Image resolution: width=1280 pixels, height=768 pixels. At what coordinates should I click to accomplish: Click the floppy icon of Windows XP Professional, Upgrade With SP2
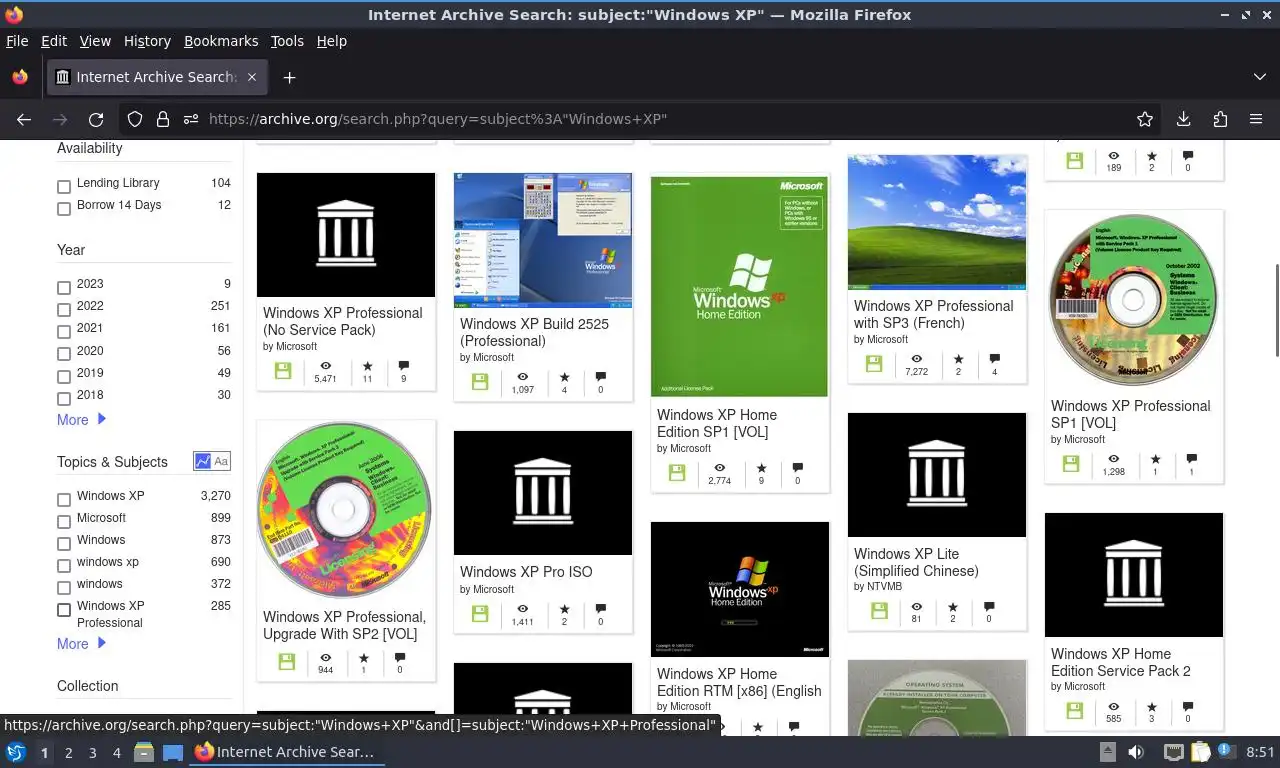coord(286,661)
